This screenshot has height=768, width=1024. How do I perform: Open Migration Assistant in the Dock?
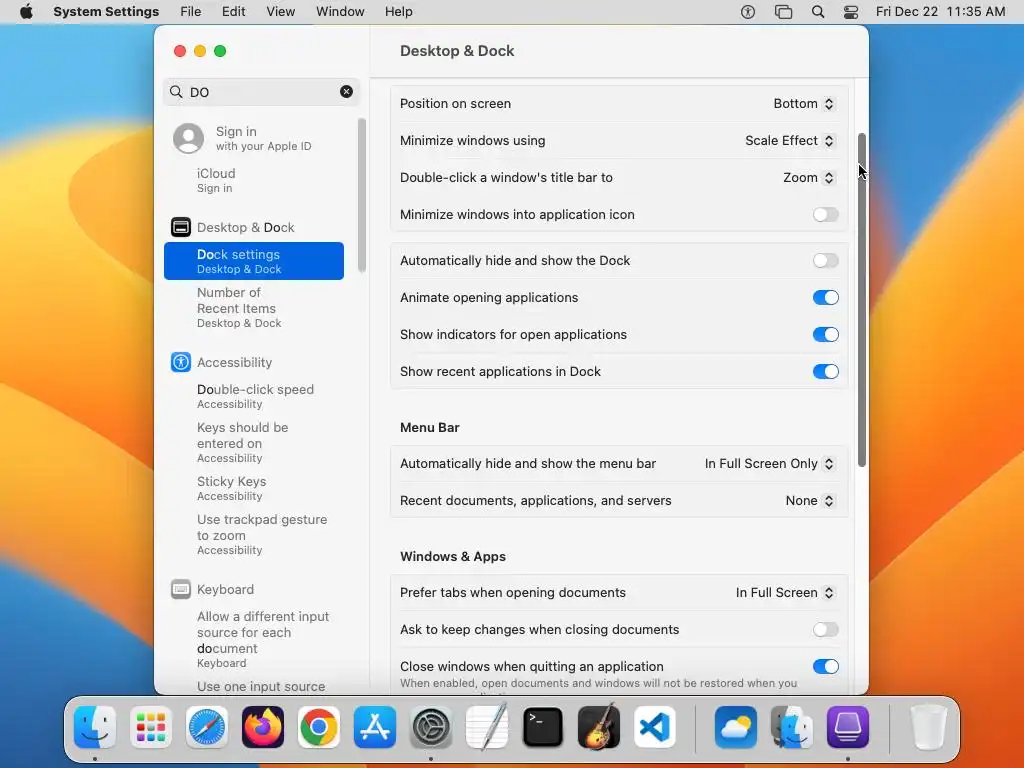coord(792,727)
